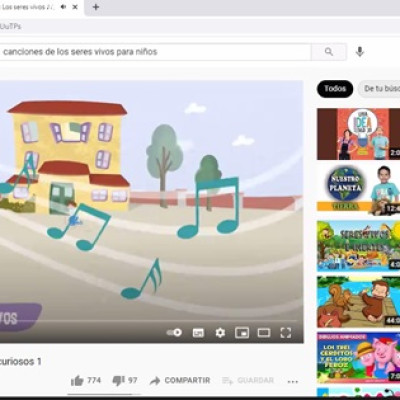Start voice search with microphone icon
400x400 pixels.
point(360,52)
